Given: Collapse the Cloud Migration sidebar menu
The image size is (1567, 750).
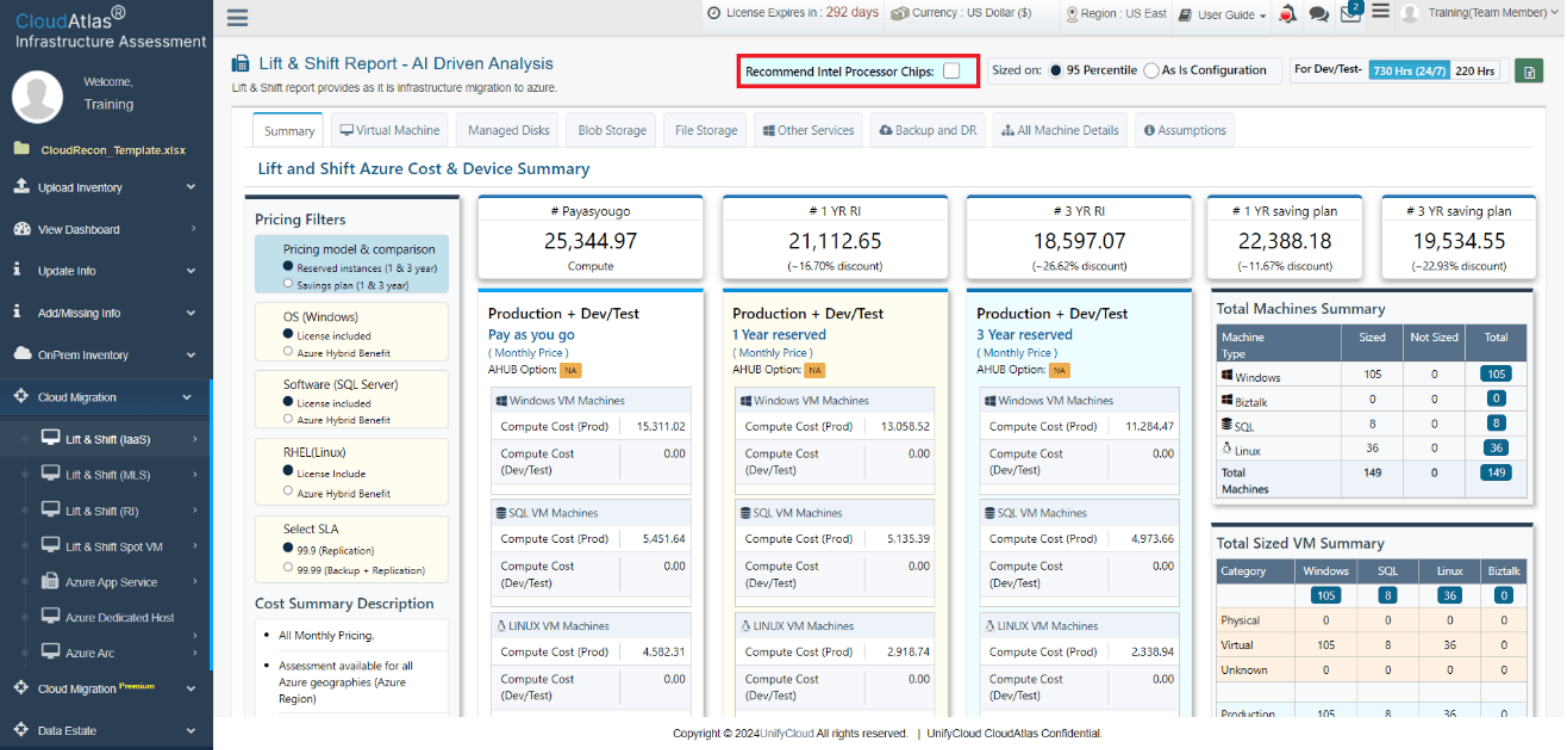Looking at the screenshot, I should (x=106, y=397).
